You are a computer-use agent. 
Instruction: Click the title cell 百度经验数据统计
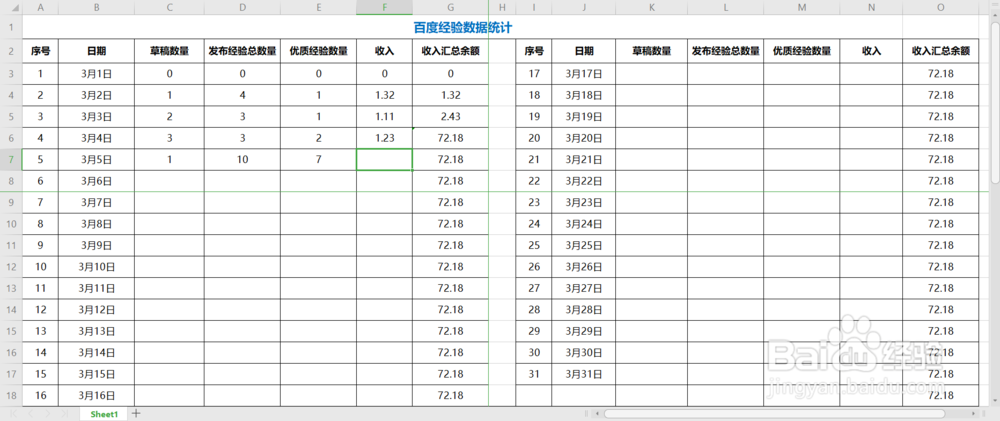point(463,27)
